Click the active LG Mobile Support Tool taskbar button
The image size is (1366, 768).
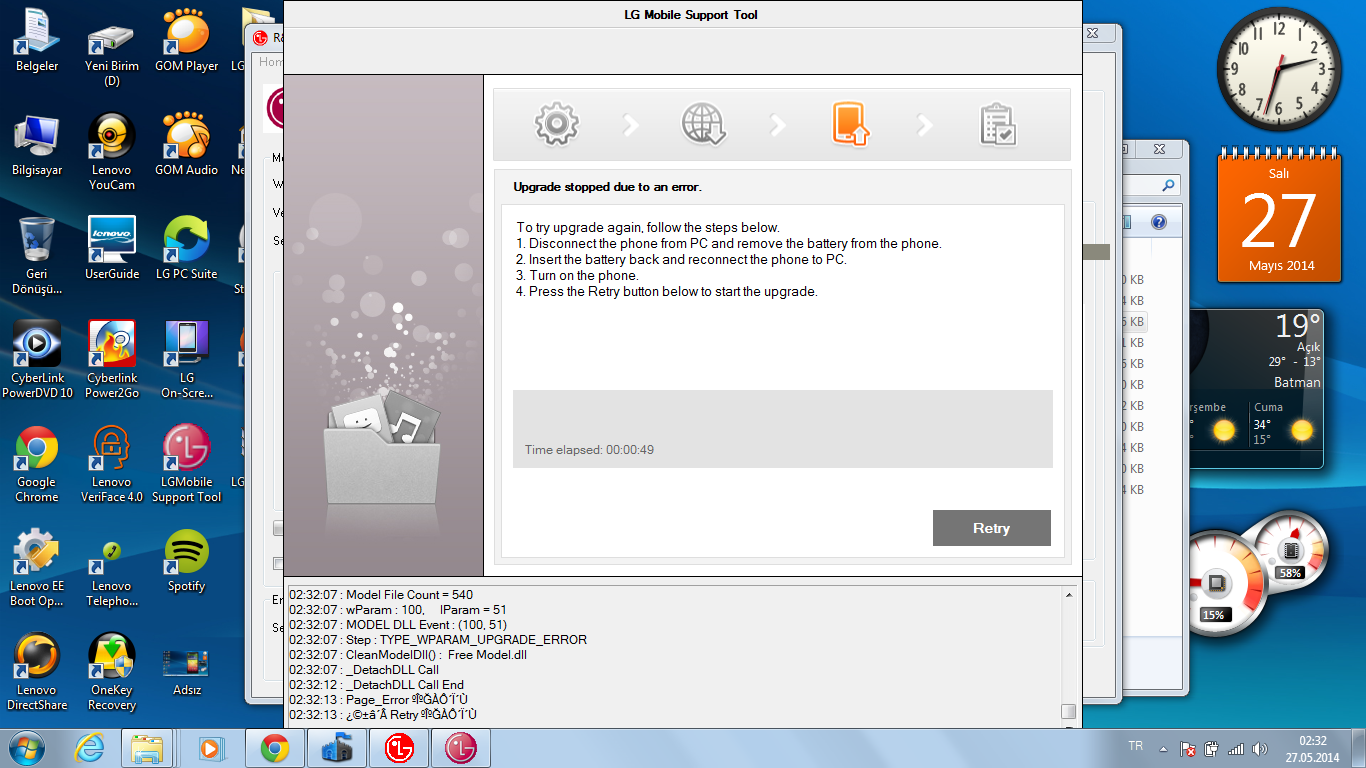(461, 748)
